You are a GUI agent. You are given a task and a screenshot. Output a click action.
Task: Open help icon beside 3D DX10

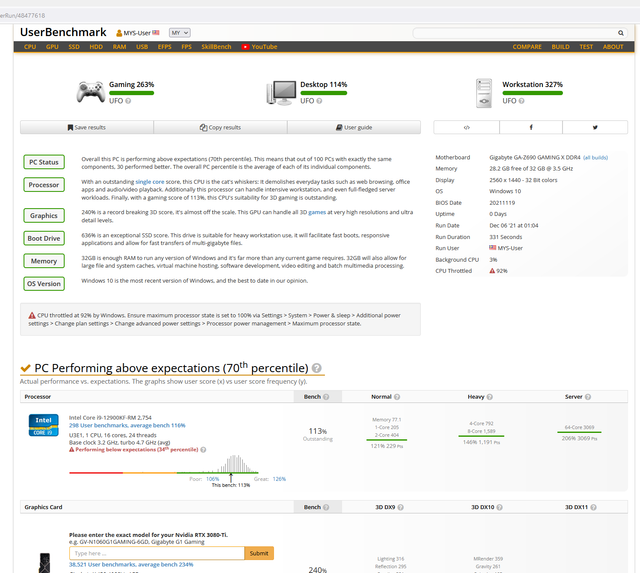point(500,507)
